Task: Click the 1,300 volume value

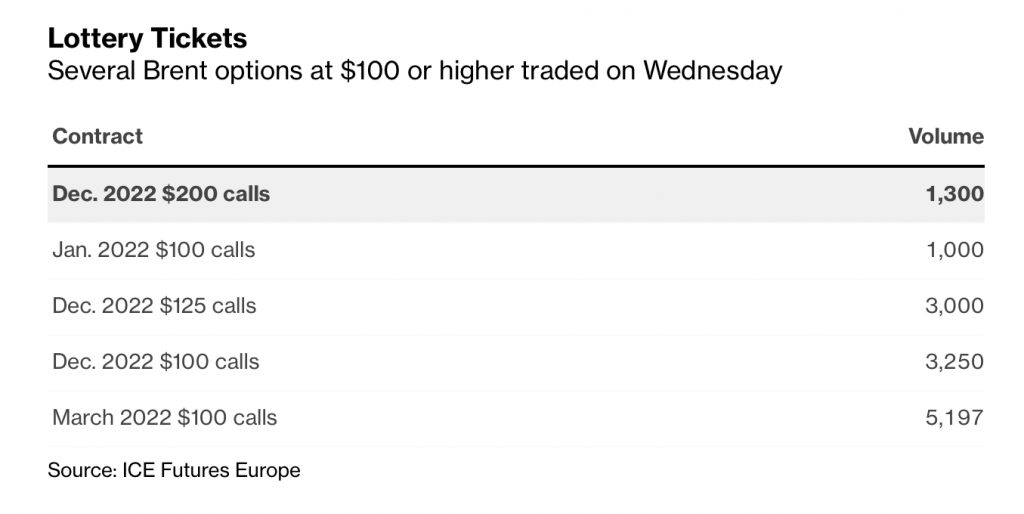Action: 955,194
